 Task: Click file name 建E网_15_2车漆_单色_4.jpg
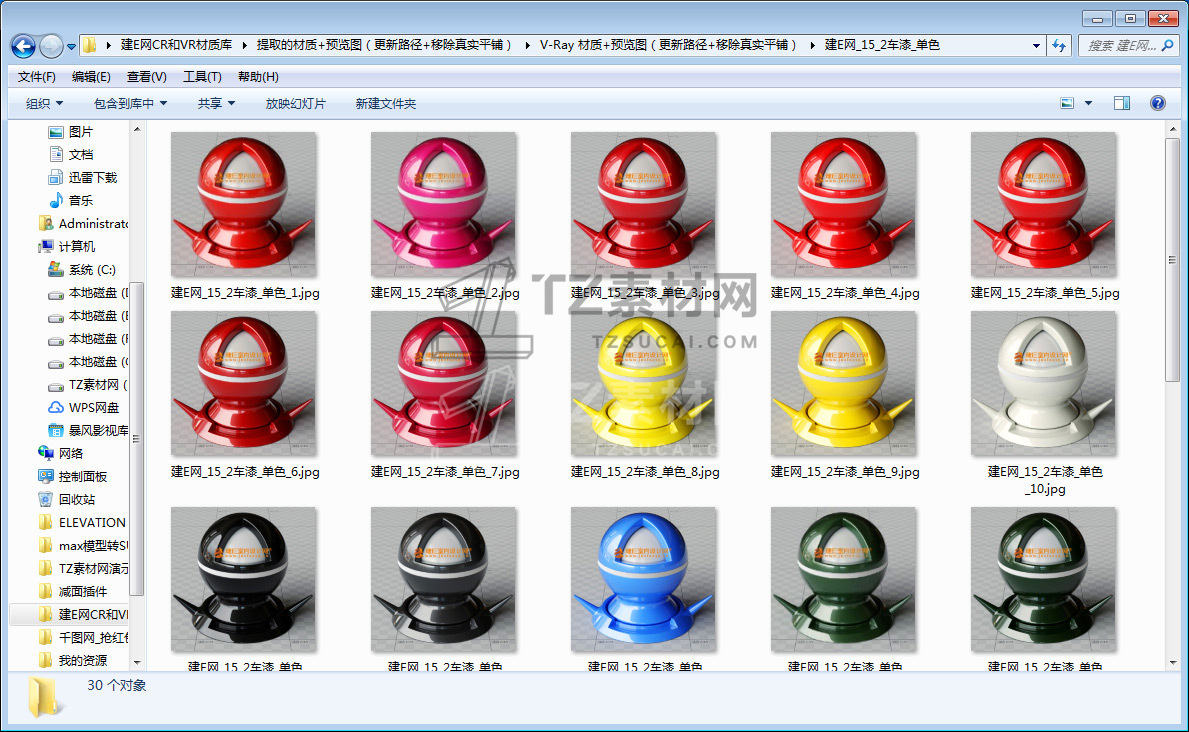(x=845, y=293)
